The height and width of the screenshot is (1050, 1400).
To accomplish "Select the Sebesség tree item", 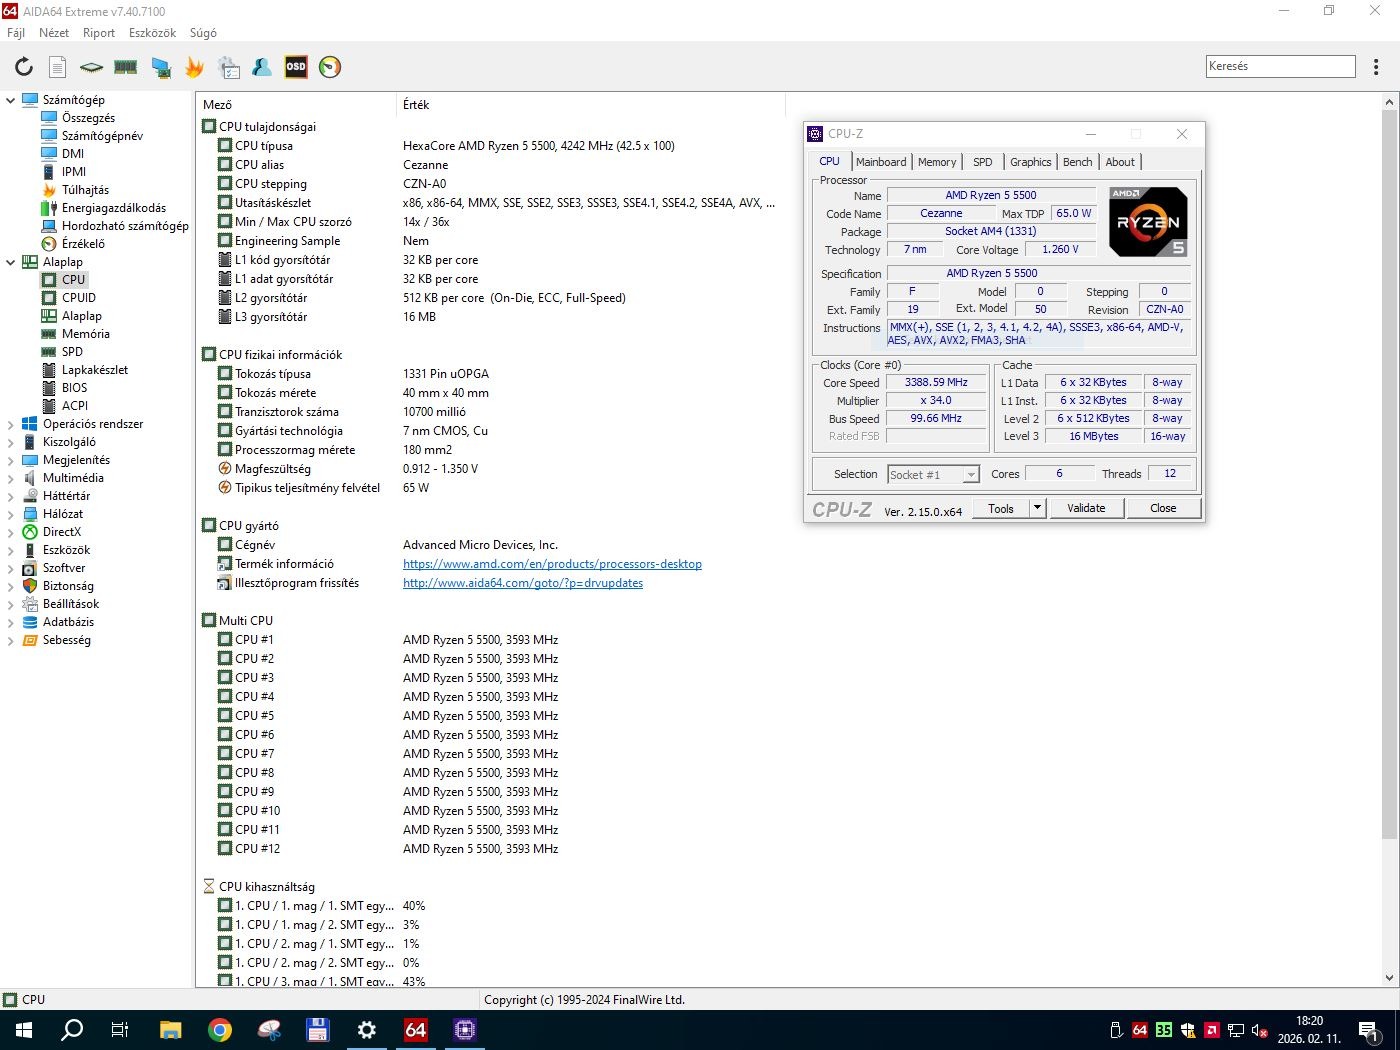I will pyautogui.click(x=67, y=640).
